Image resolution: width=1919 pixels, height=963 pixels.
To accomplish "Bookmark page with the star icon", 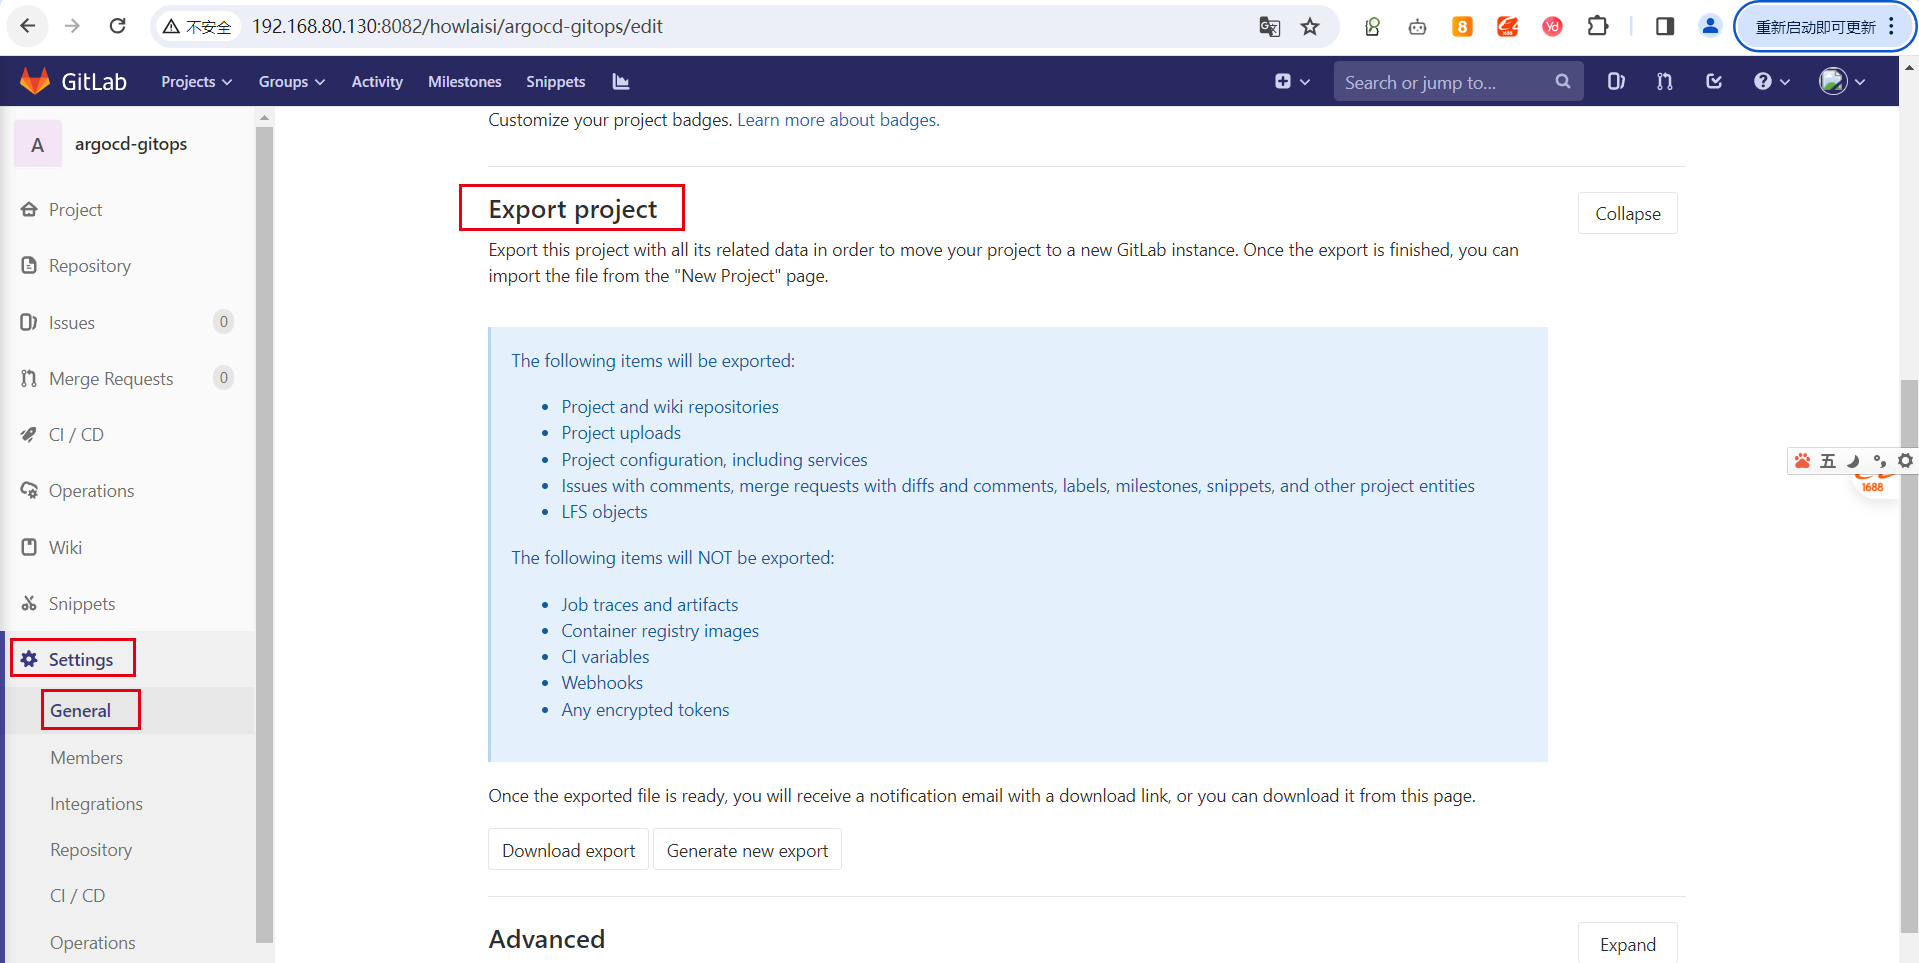I will (x=1310, y=27).
